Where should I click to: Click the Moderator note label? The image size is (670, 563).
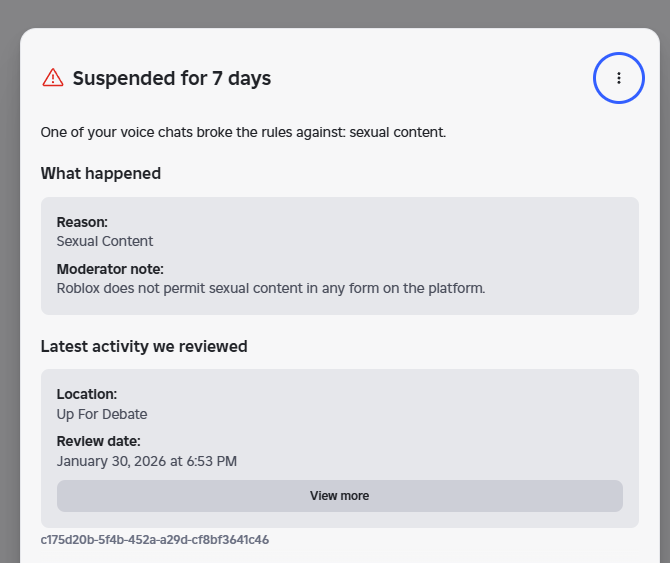pos(110,269)
